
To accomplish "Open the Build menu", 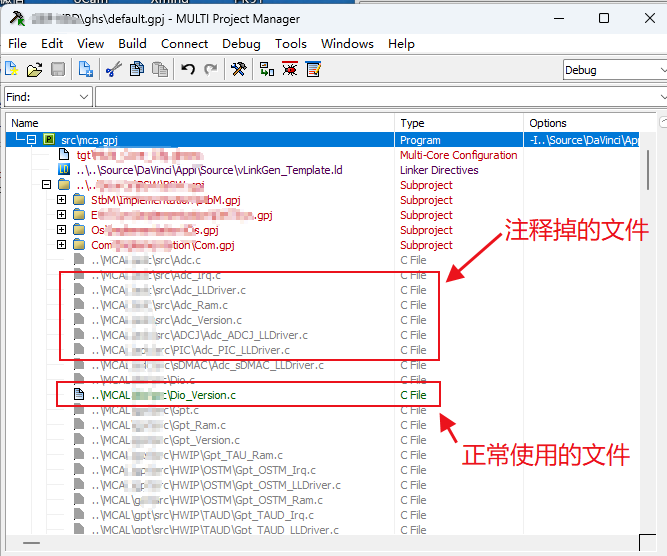I will [132, 43].
